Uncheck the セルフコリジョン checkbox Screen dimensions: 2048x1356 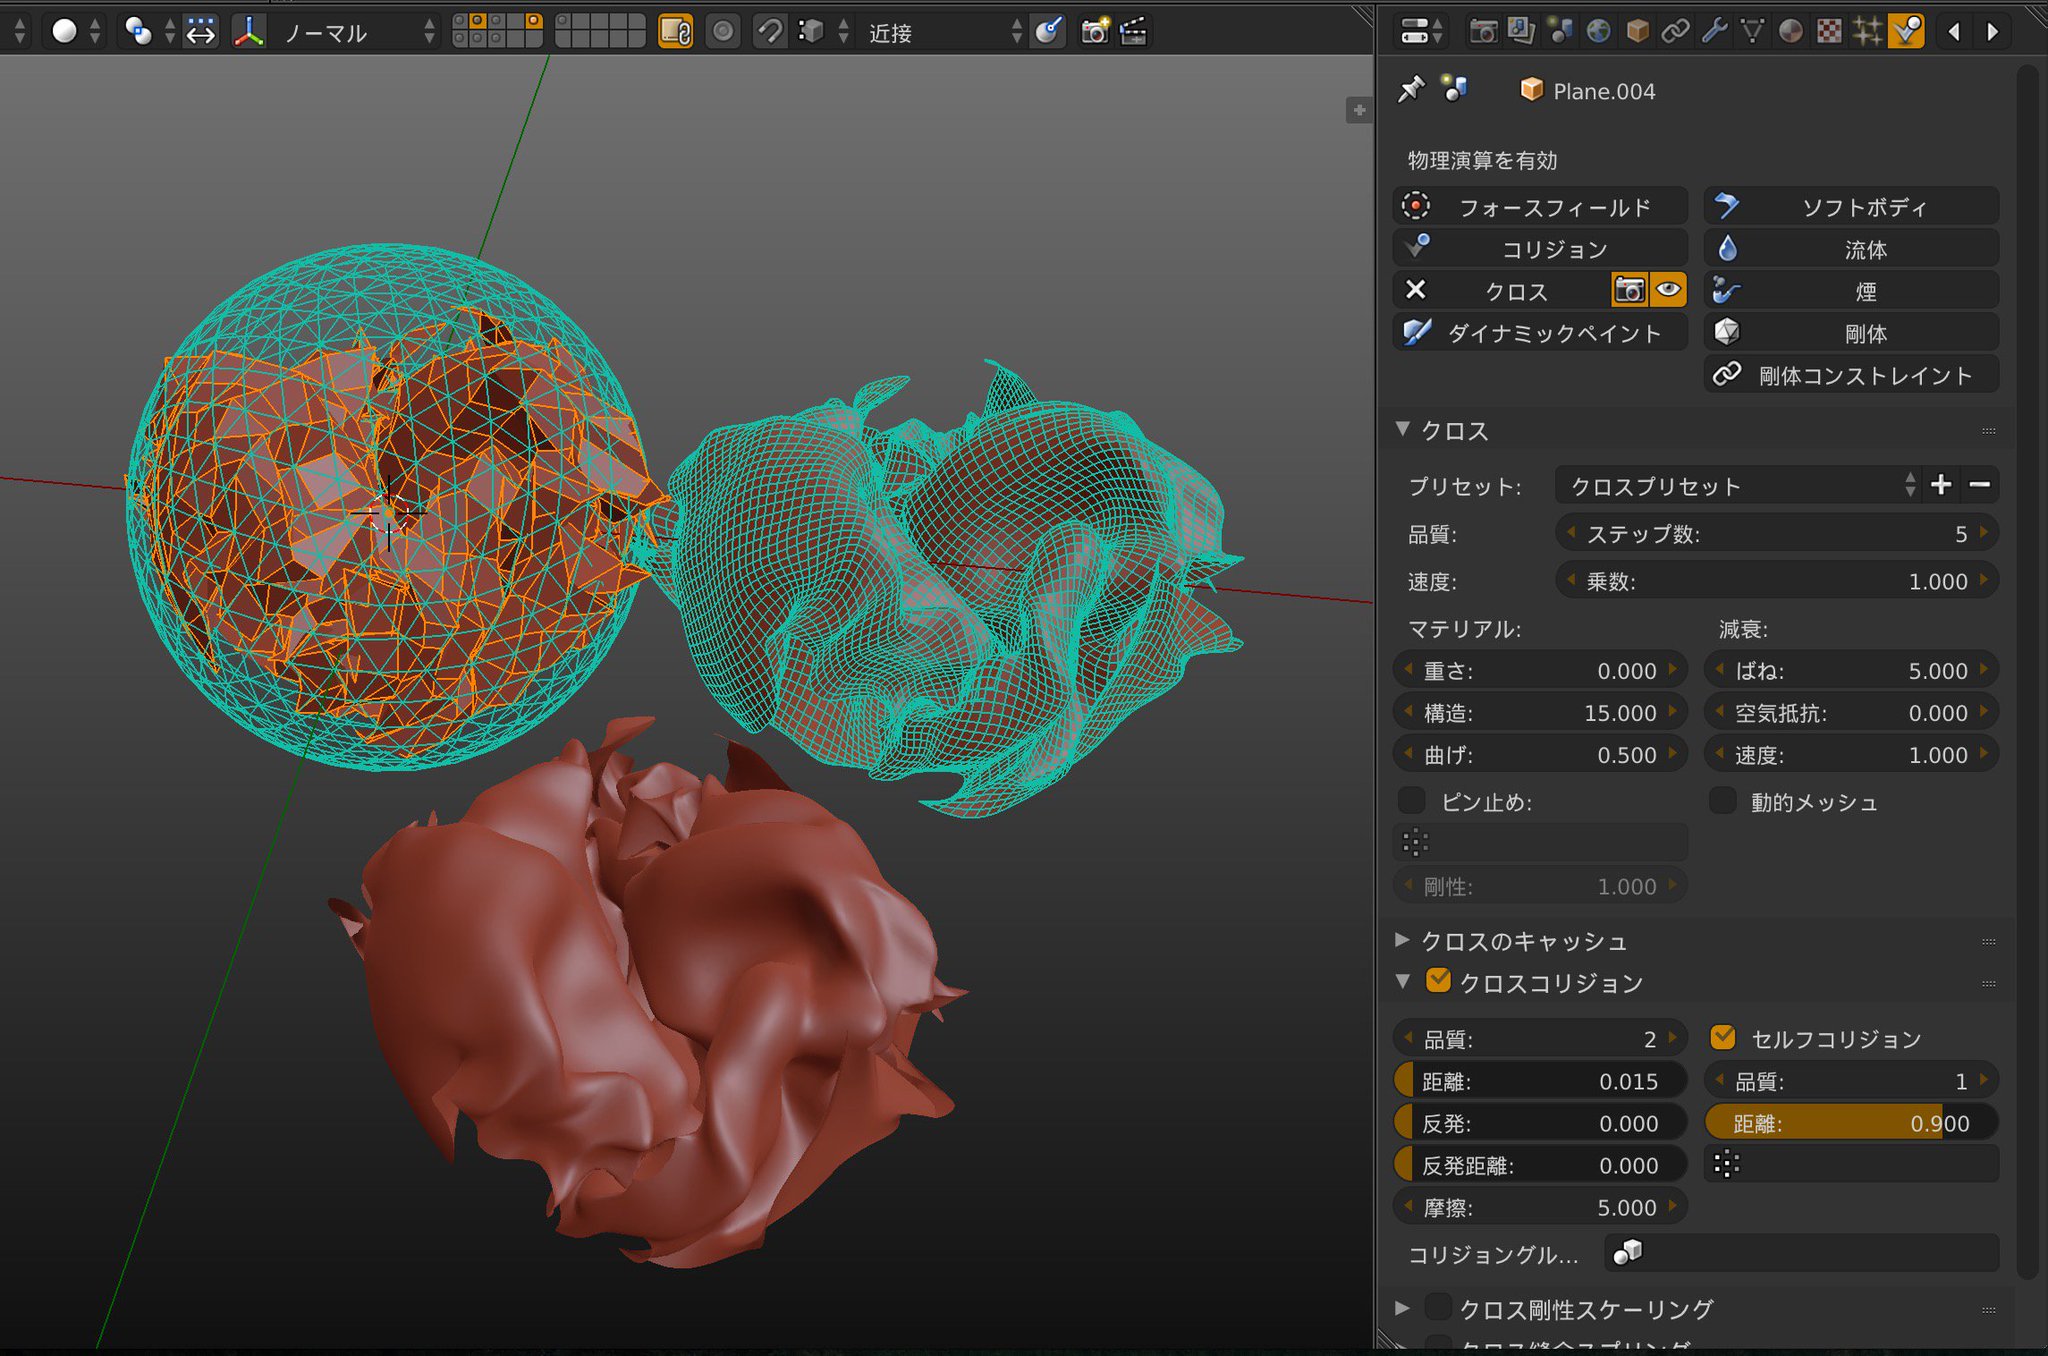1723,1037
